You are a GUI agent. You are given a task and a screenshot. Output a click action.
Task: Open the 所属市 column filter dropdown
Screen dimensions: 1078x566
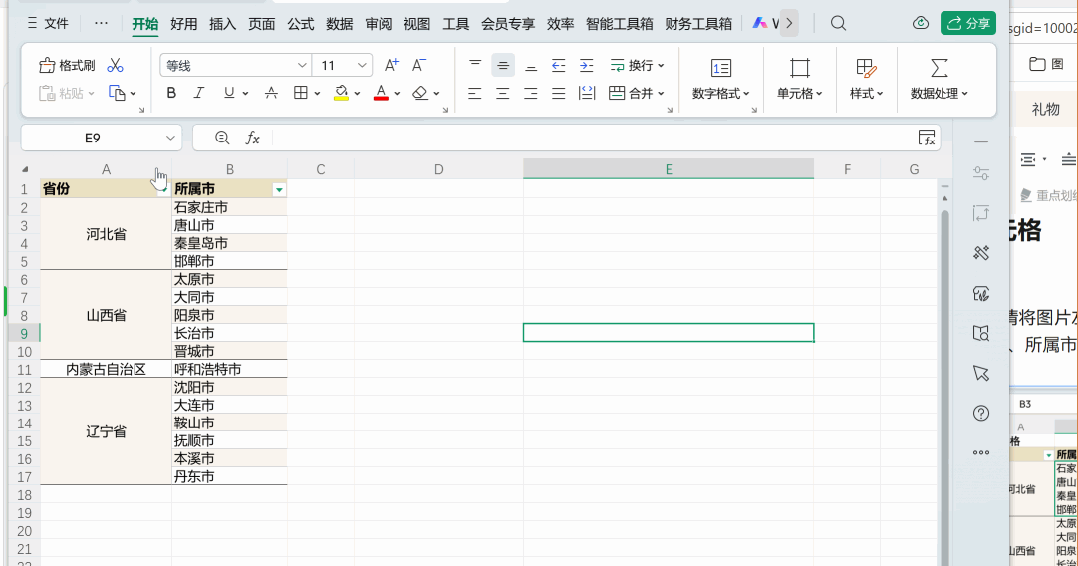279,189
